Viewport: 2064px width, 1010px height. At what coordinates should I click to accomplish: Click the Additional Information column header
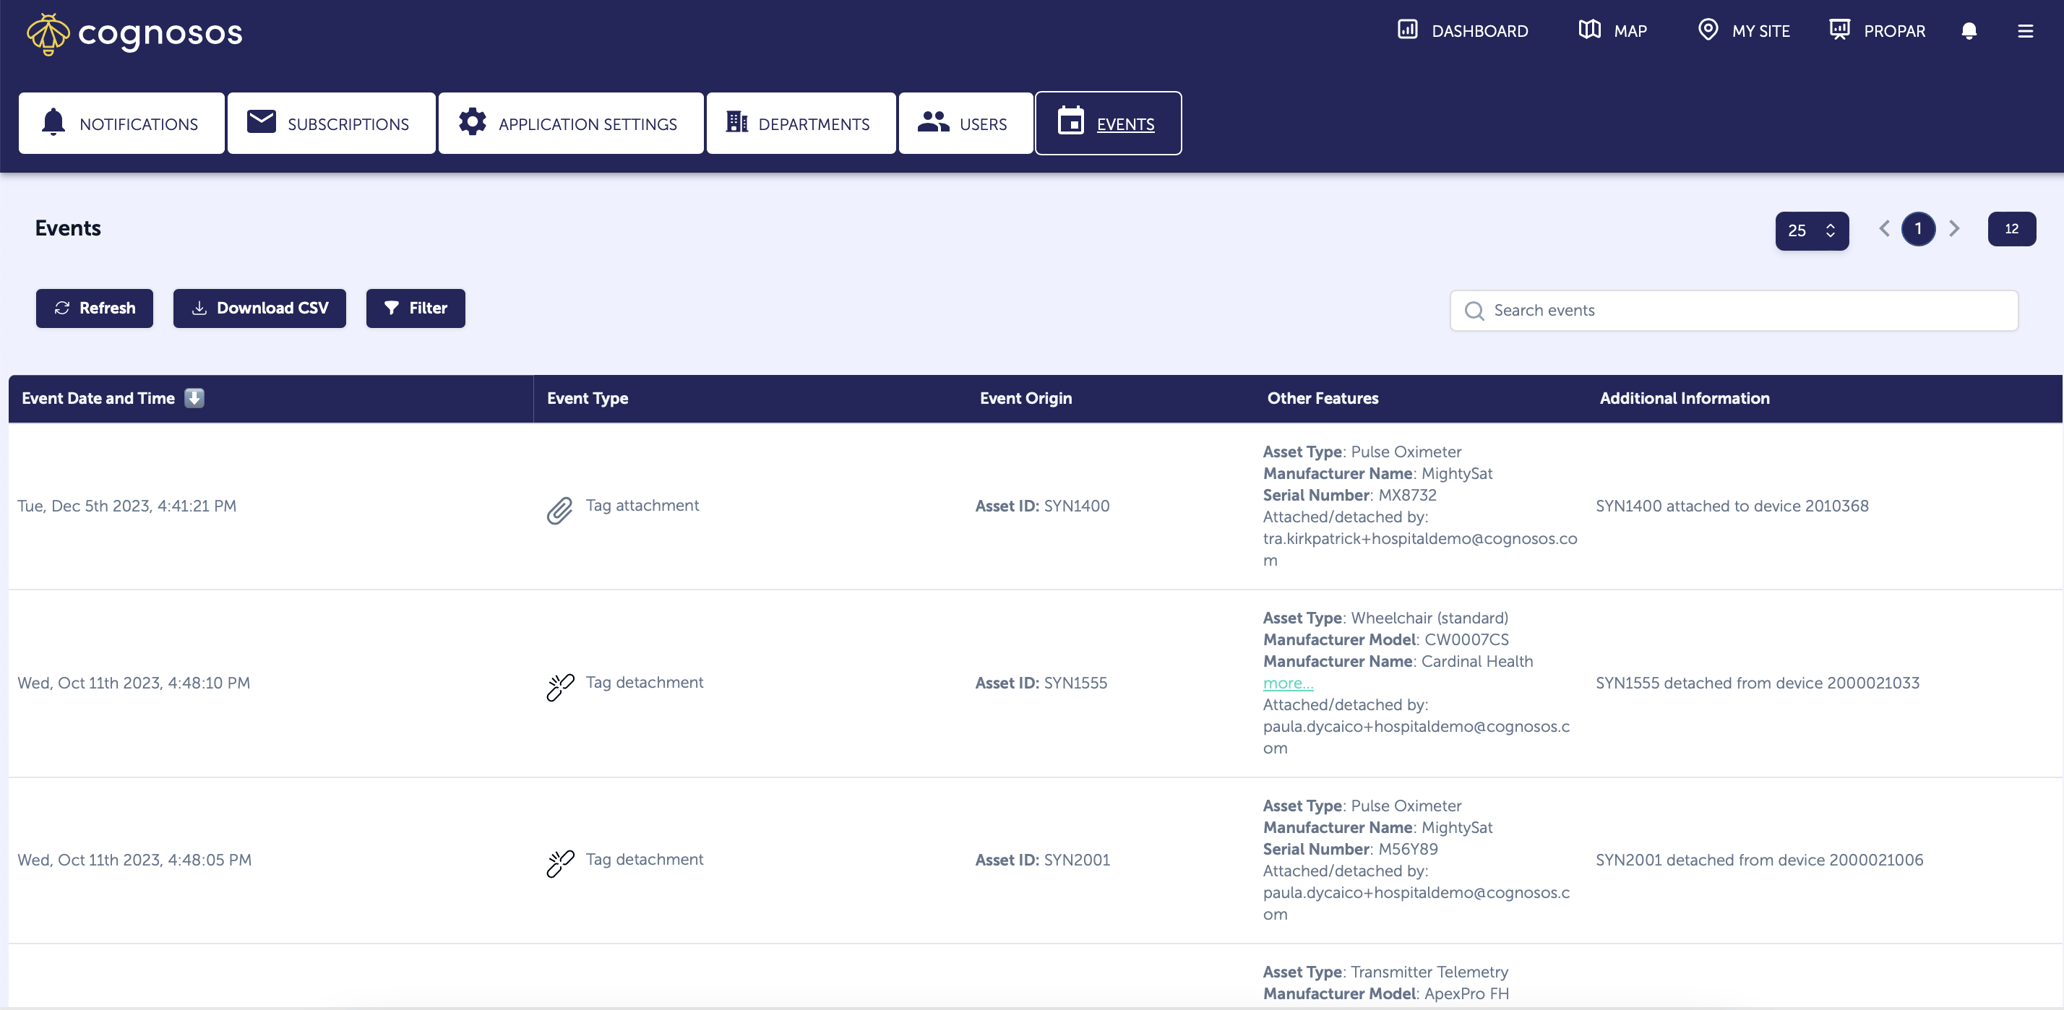point(1684,398)
